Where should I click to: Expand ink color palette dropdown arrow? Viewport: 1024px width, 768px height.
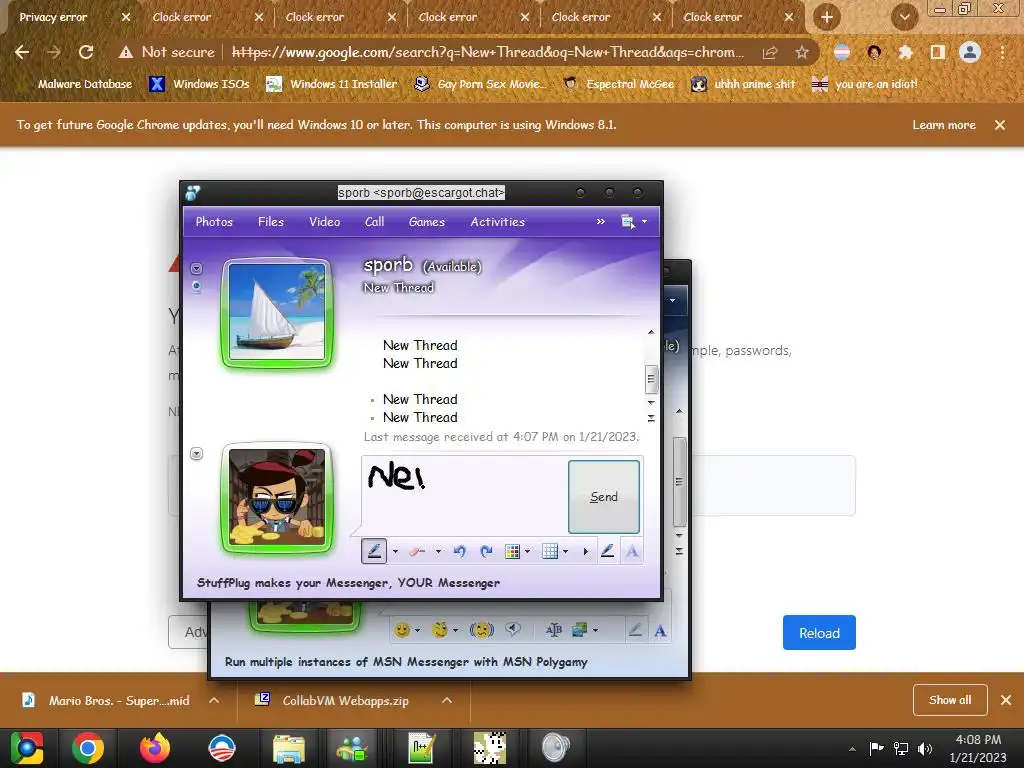click(528, 552)
